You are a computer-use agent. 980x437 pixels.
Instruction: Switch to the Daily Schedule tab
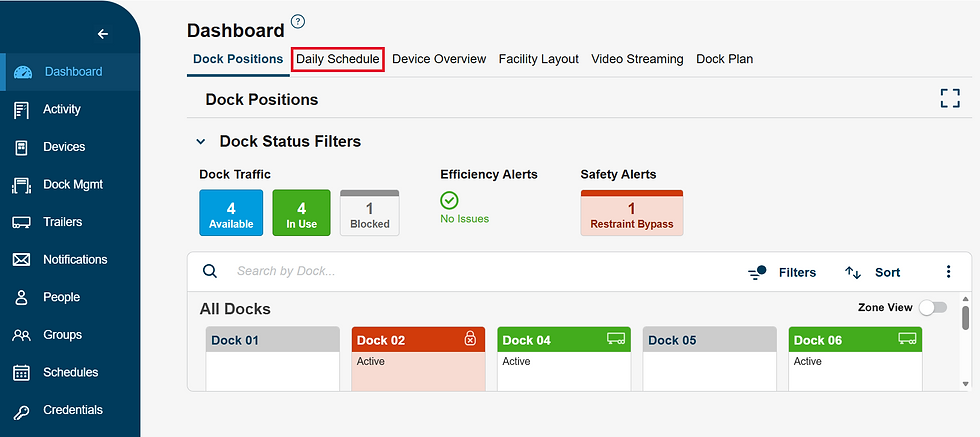pos(337,59)
